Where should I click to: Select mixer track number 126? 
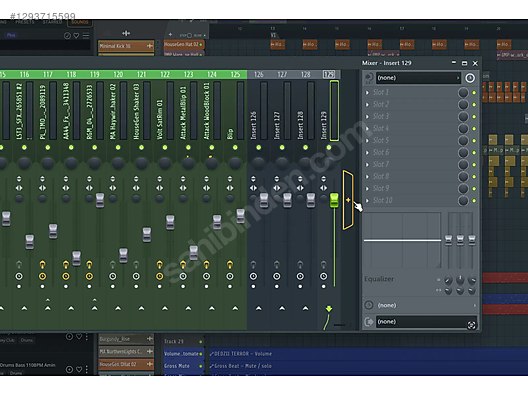[x=259, y=74]
